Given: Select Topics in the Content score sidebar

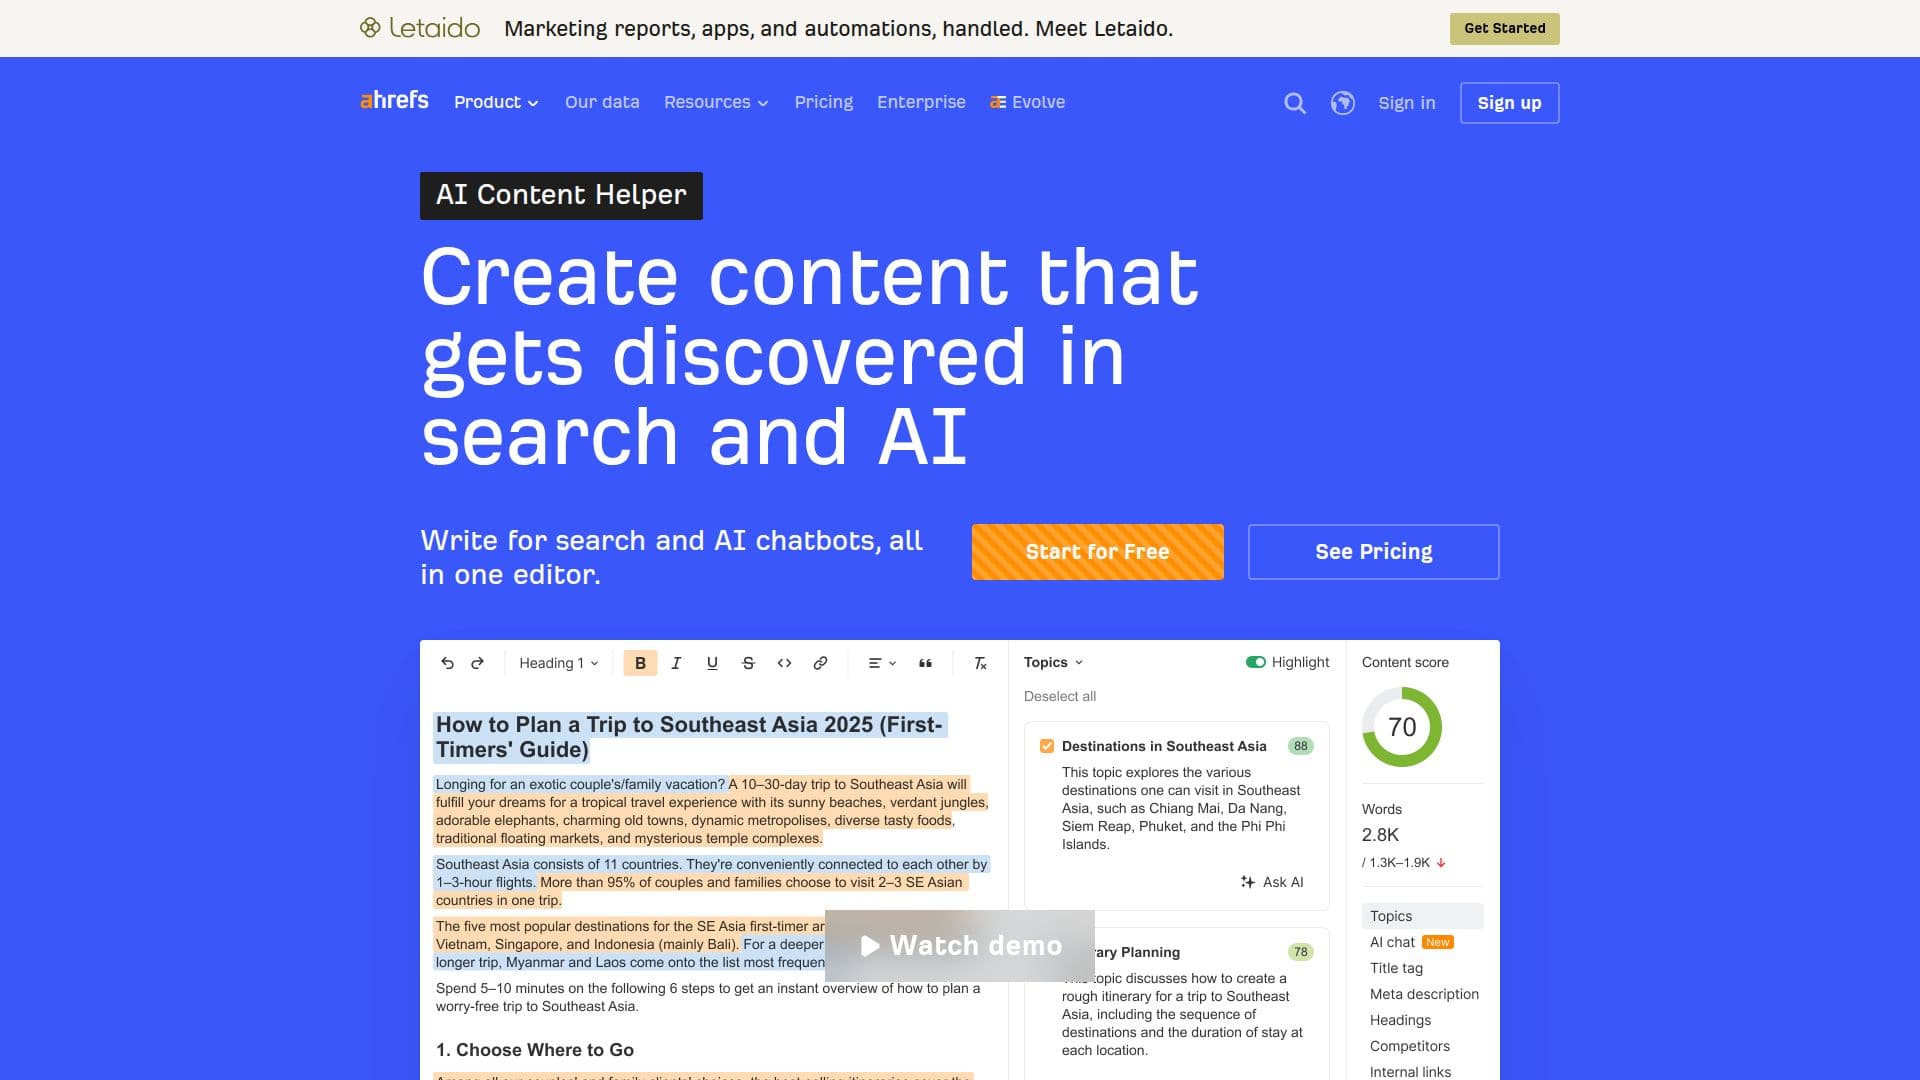Looking at the screenshot, I should coord(1422,916).
